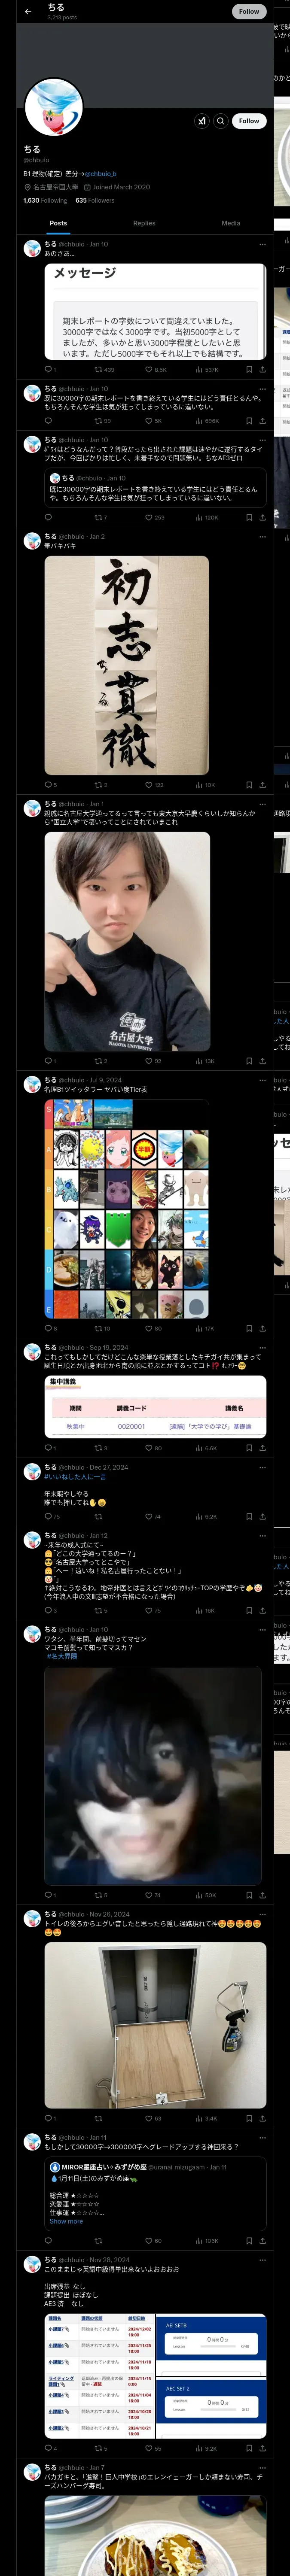290x2576 pixels.
Task: Open more options on the 筆バキバキ post
Action: click(x=262, y=537)
